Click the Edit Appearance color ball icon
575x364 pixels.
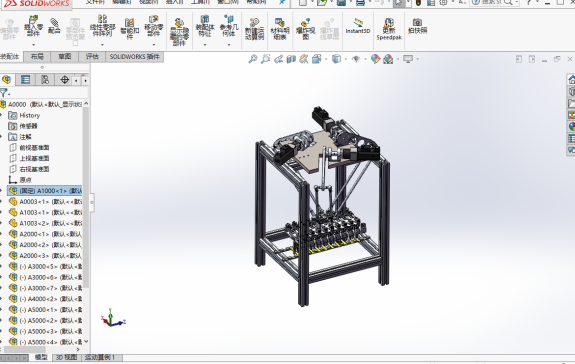click(375, 59)
